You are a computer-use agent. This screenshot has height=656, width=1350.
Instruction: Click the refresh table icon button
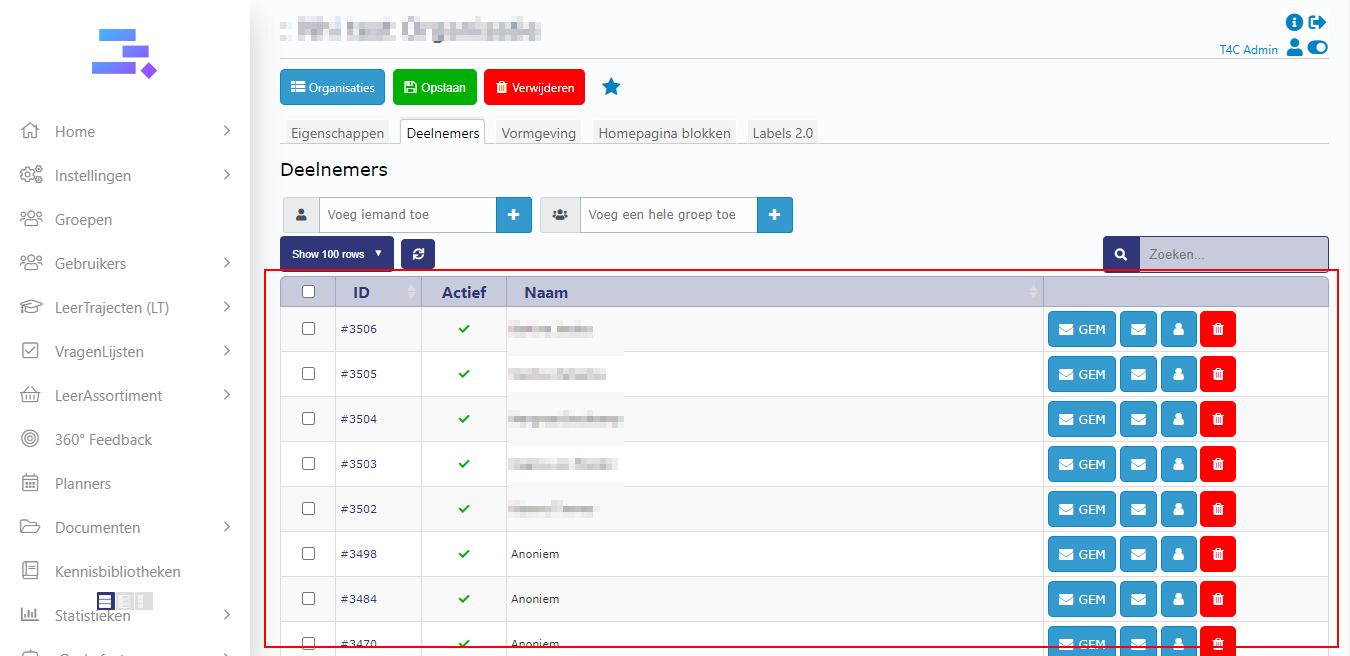[x=418, y=254]
